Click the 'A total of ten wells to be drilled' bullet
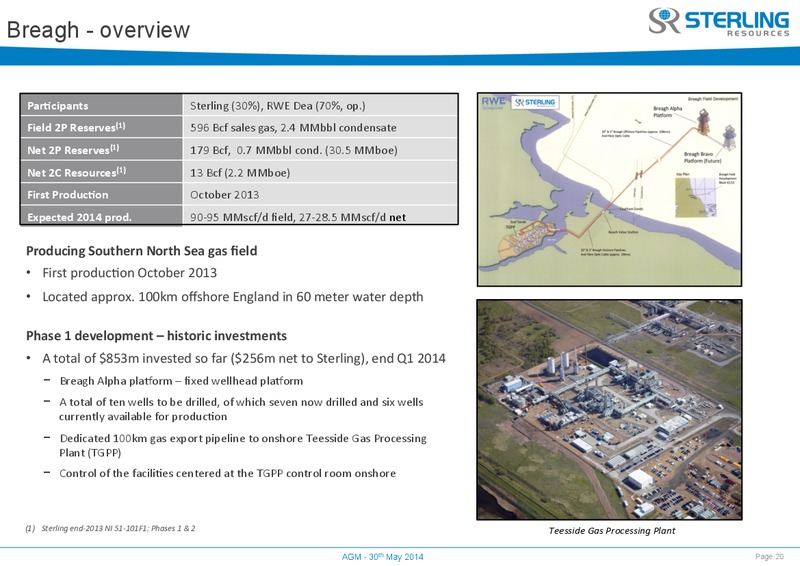Image resolution: width=800 pixels, height=566 pixels. (x=241, y=409)
